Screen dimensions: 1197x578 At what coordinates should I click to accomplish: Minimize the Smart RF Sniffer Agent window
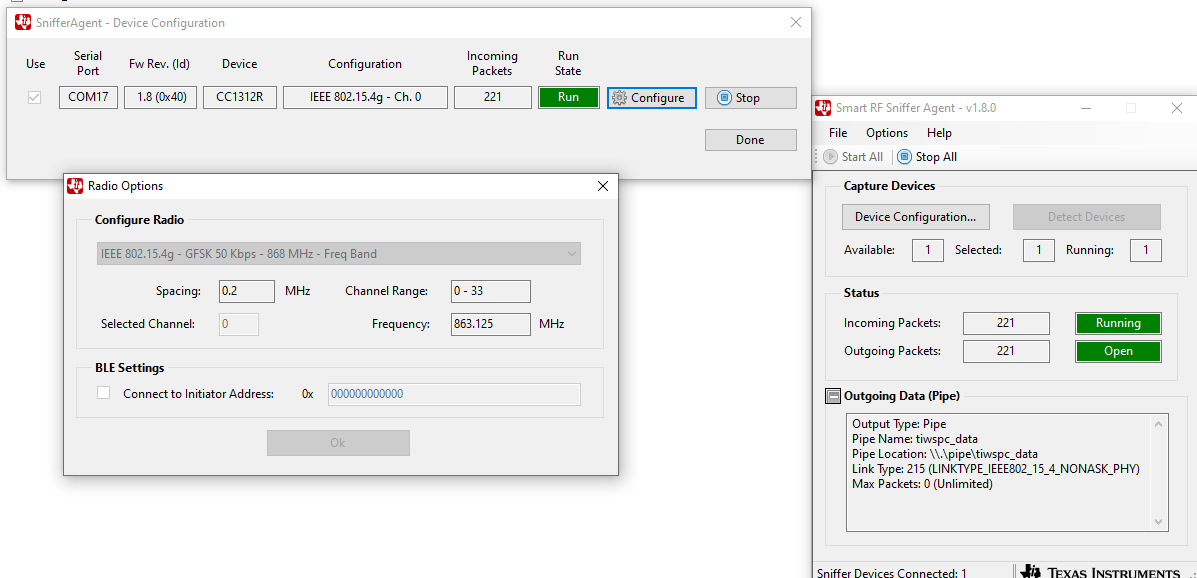(1084, 108)
